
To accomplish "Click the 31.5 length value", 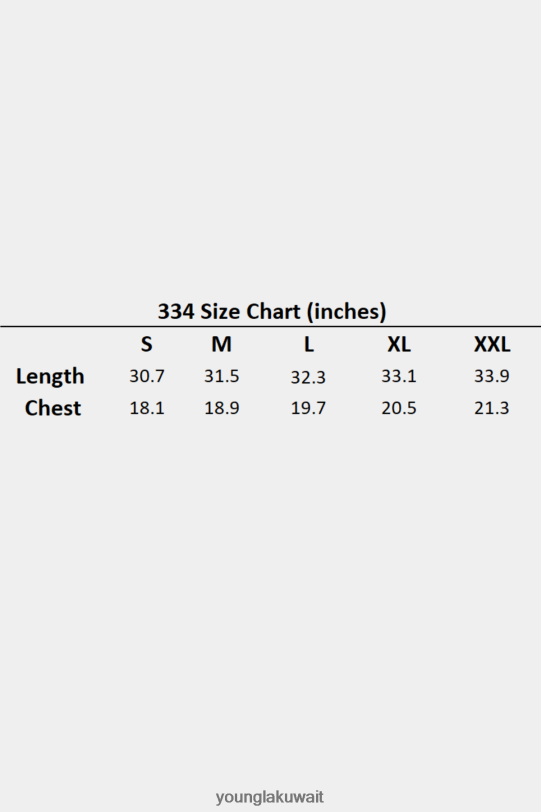I will tap(222, 376).
